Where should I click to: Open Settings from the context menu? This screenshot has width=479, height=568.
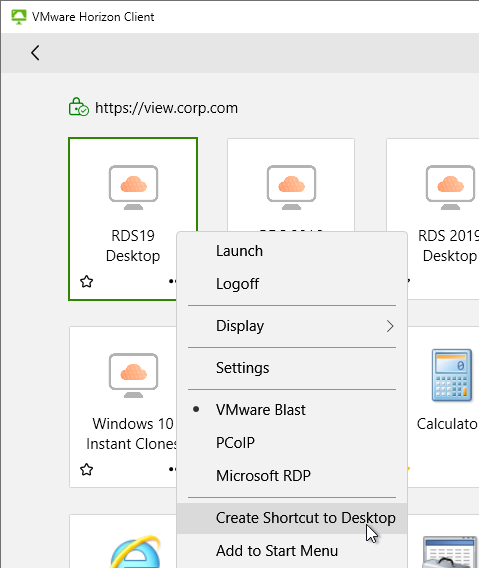(292, 368)
